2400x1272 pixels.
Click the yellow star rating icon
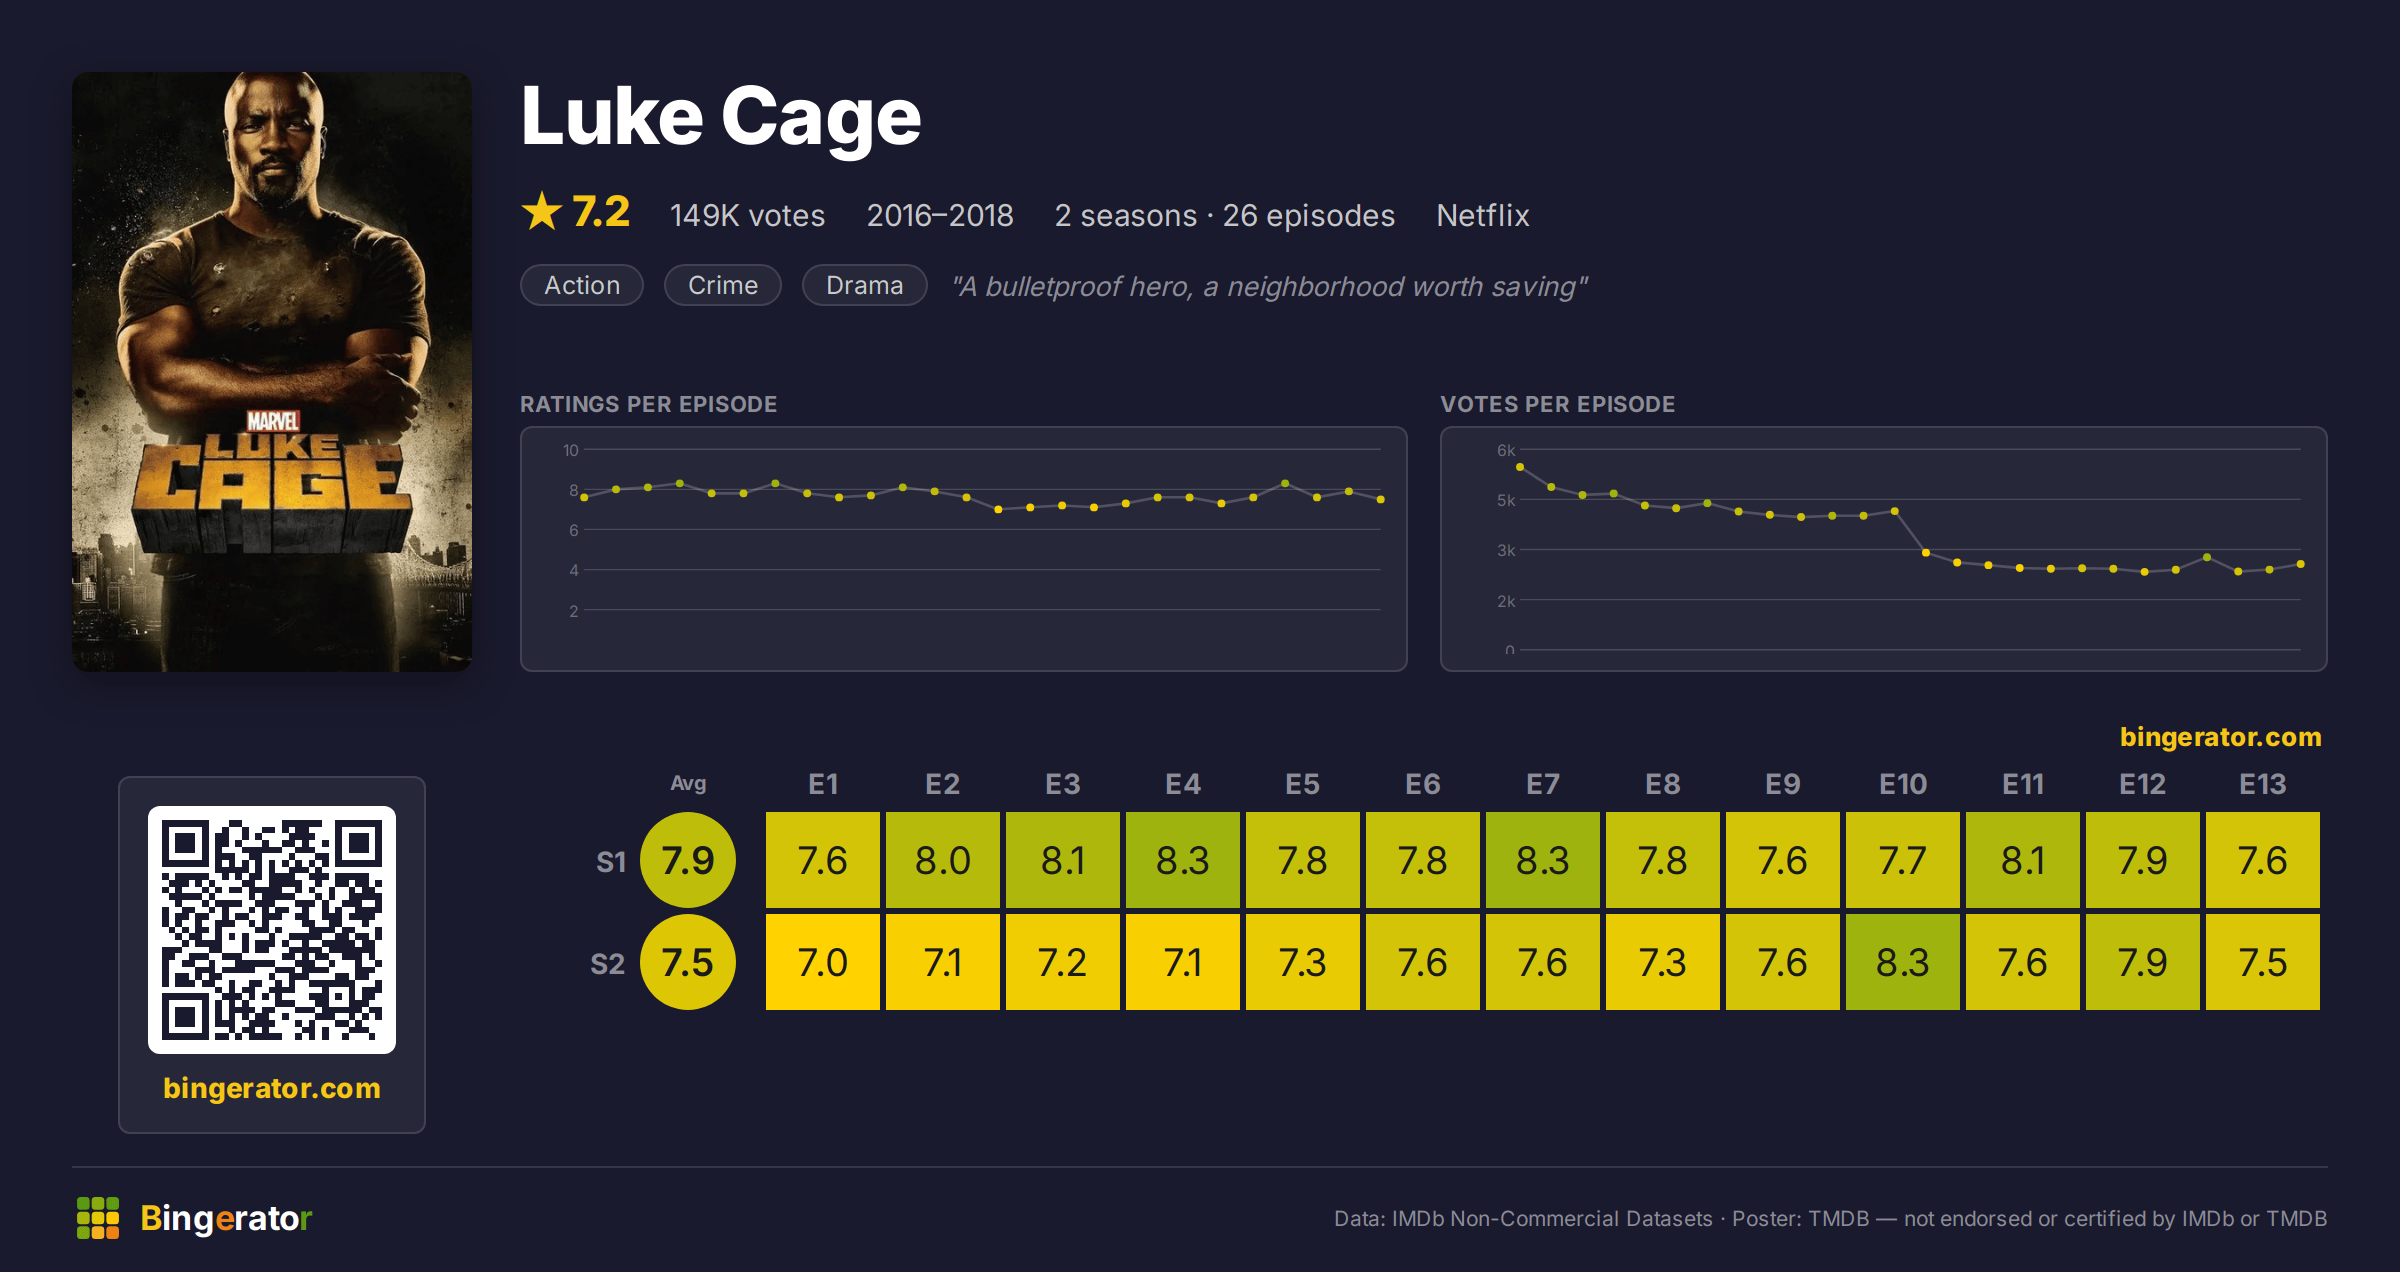[x=542, y=212]
